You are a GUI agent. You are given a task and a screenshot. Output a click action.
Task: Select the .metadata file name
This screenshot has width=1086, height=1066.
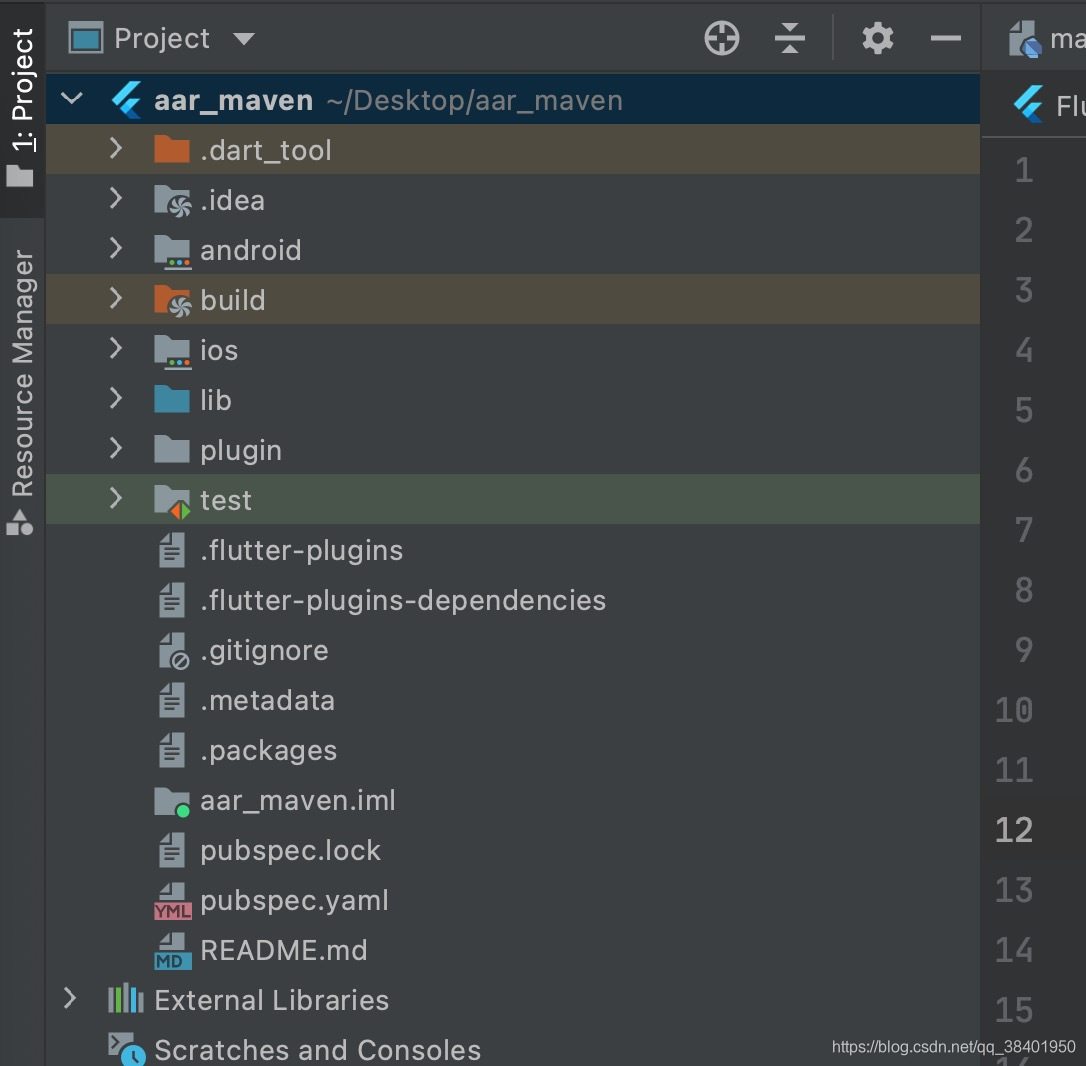pyautogui.click(x=267, y=700)
